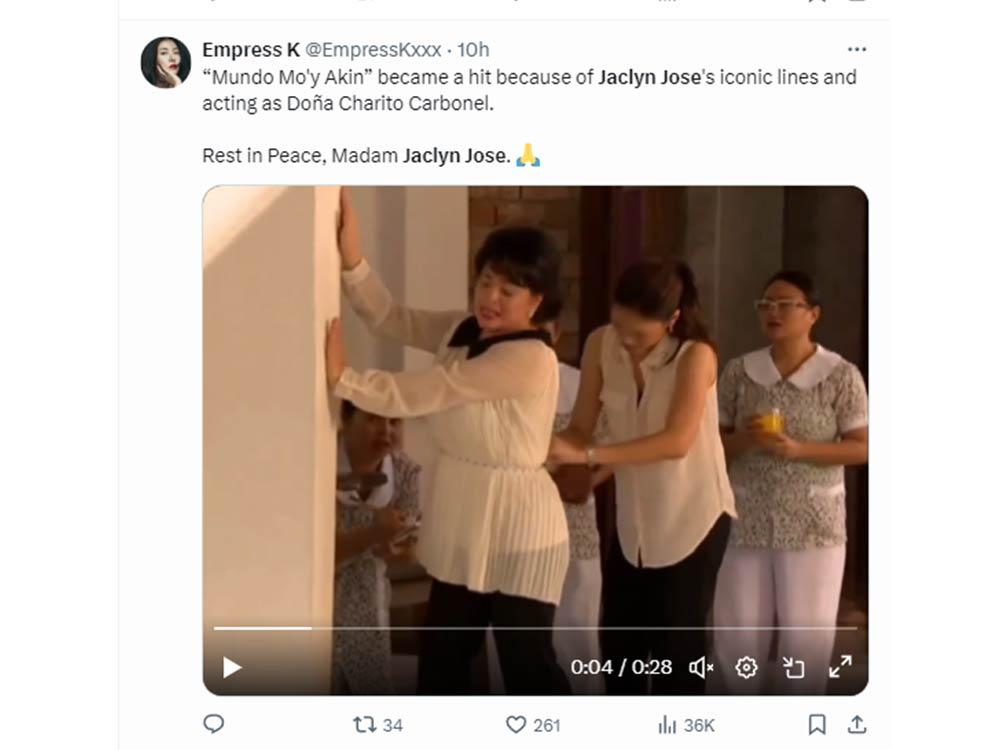Share the tweet via share icon
Image resolution: width=1000 pixels, height=750 pixels.
857,725
